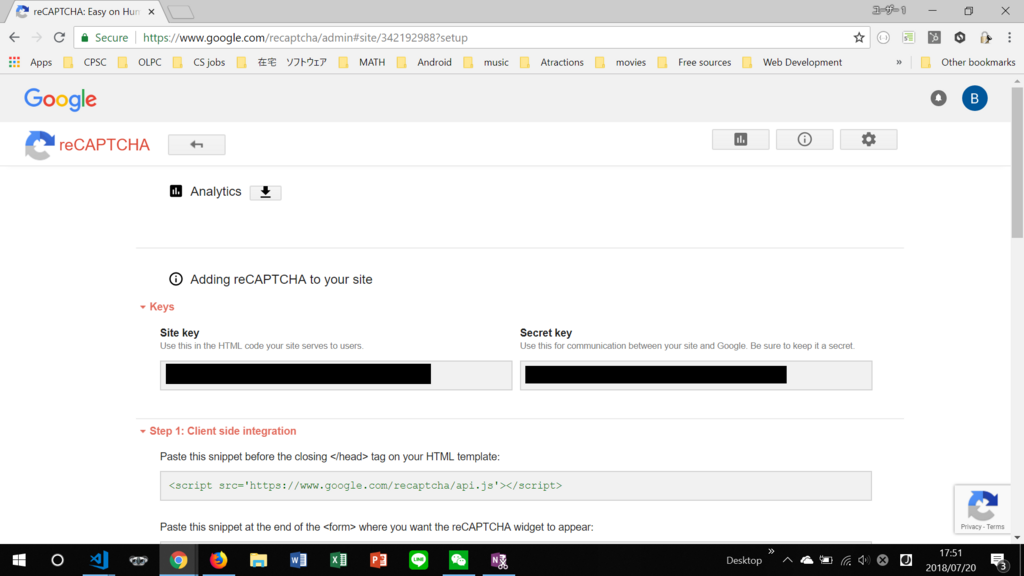Viewport: 1024px width, 576px height.
Task: Download analytics data with arrow button
Action: click(x=265, y=192)
